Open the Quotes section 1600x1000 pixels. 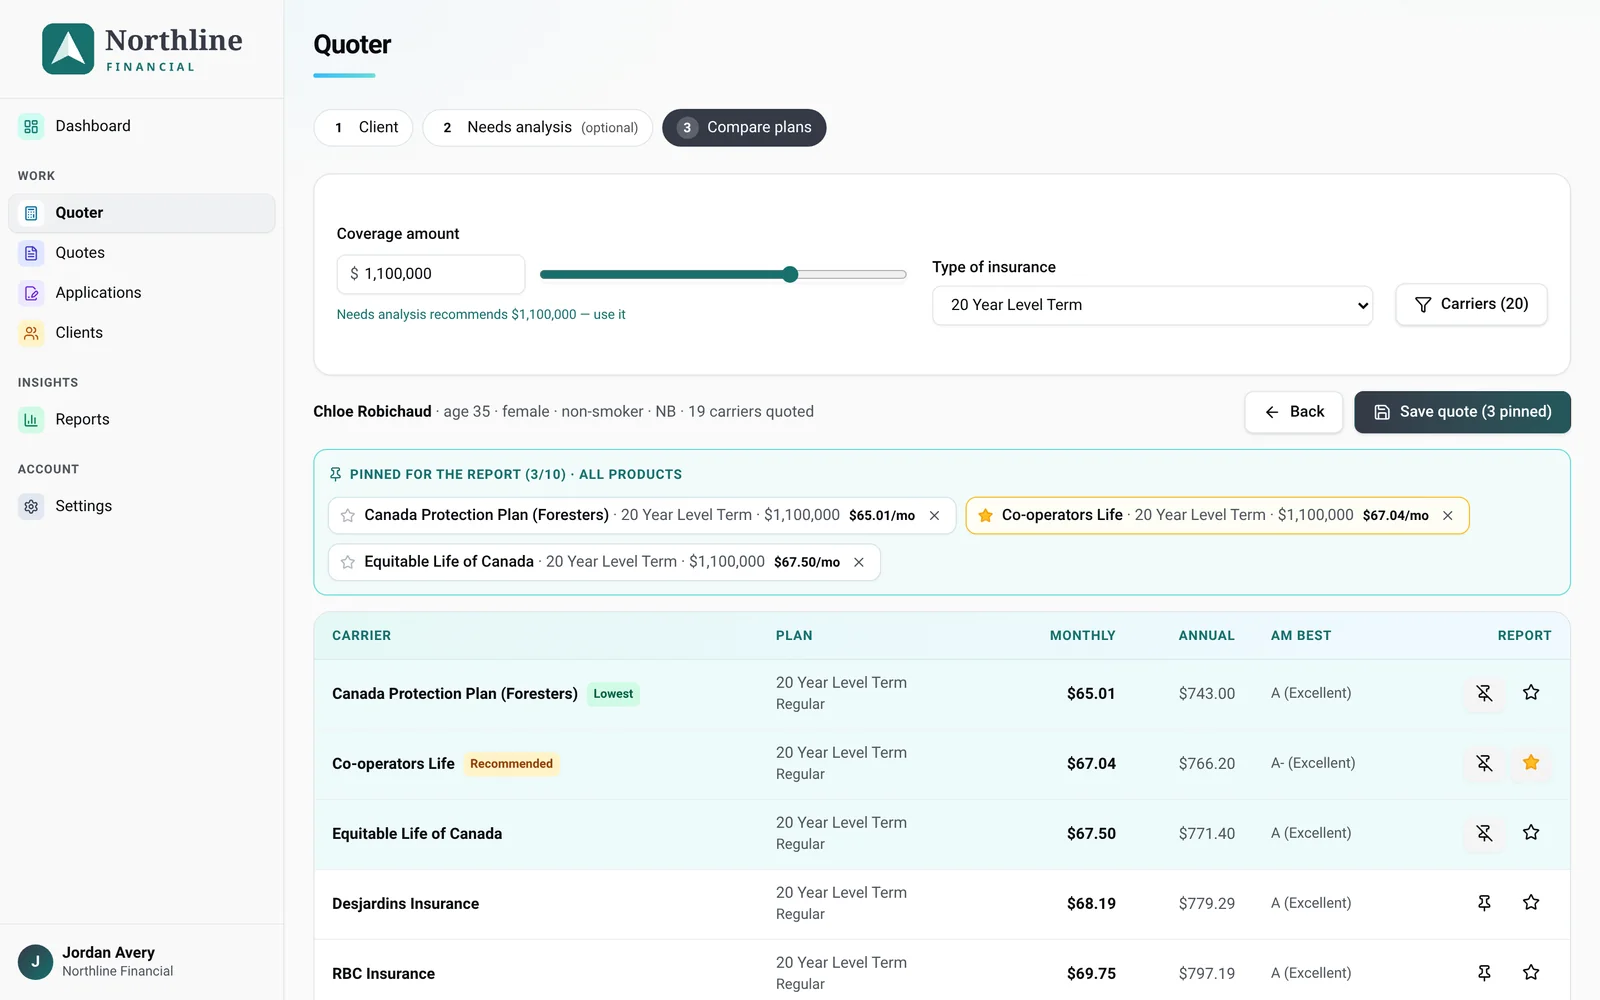[142, 253]
